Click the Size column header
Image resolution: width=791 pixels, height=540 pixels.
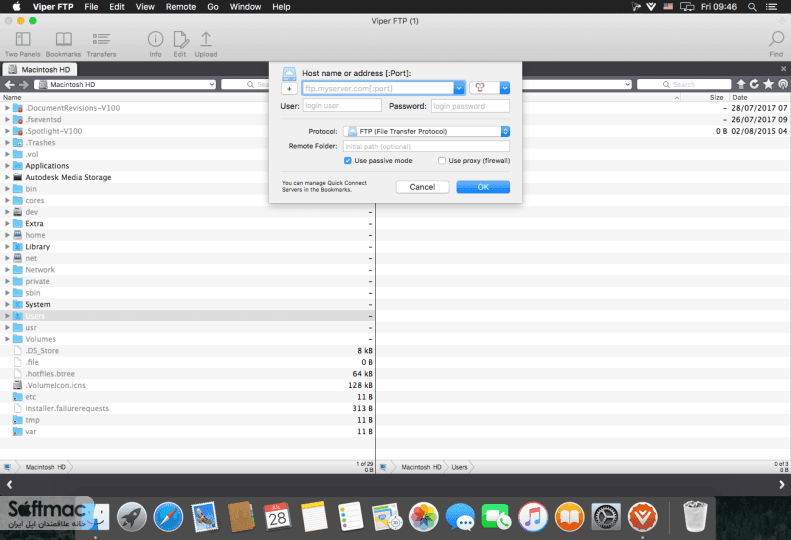tap(716, 97)
